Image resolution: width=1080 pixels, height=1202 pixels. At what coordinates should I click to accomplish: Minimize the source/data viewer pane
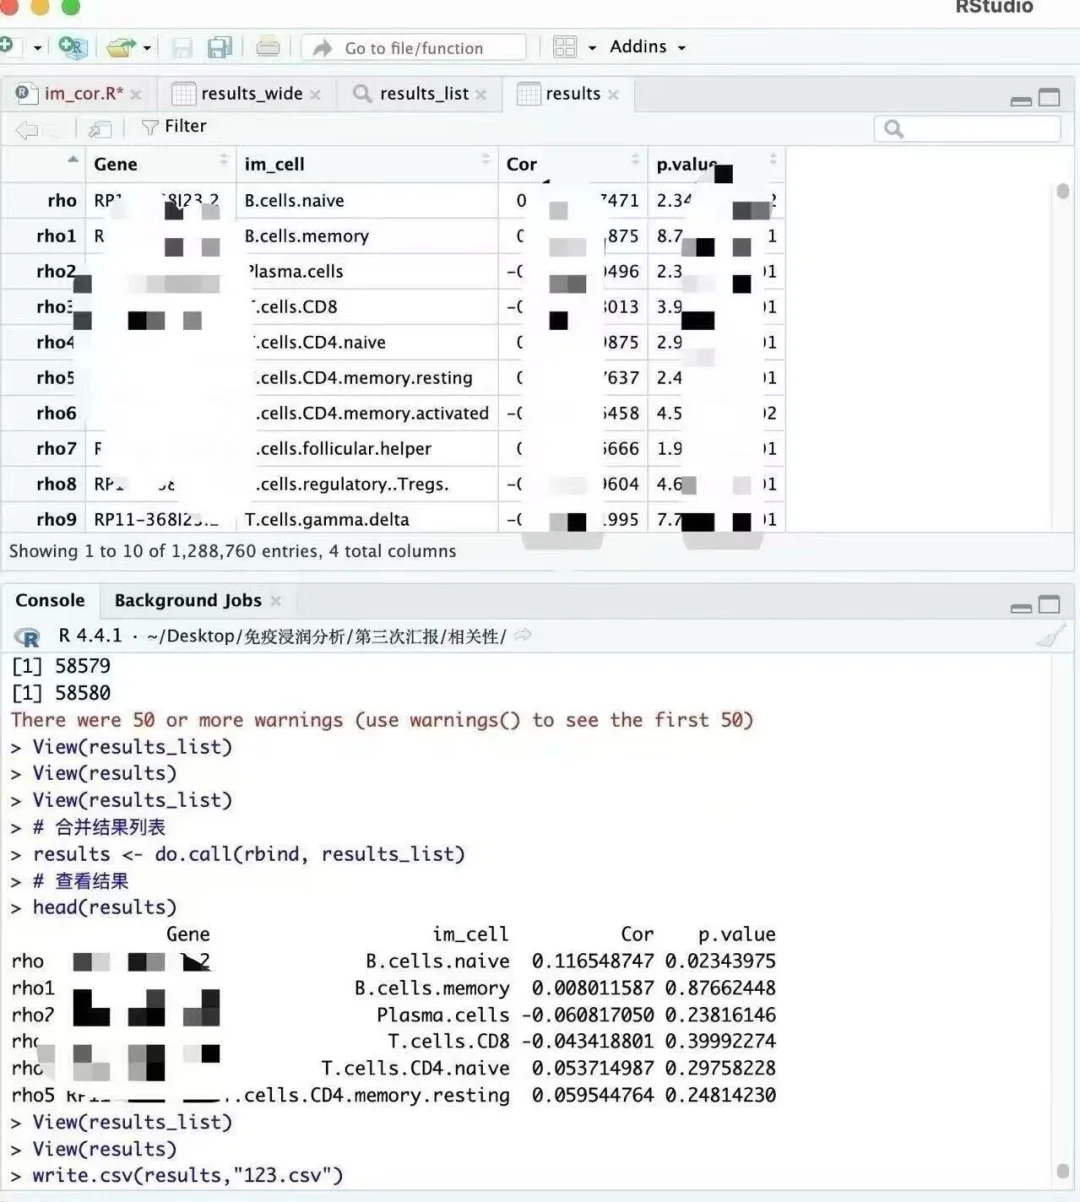tap(1021, 100)
